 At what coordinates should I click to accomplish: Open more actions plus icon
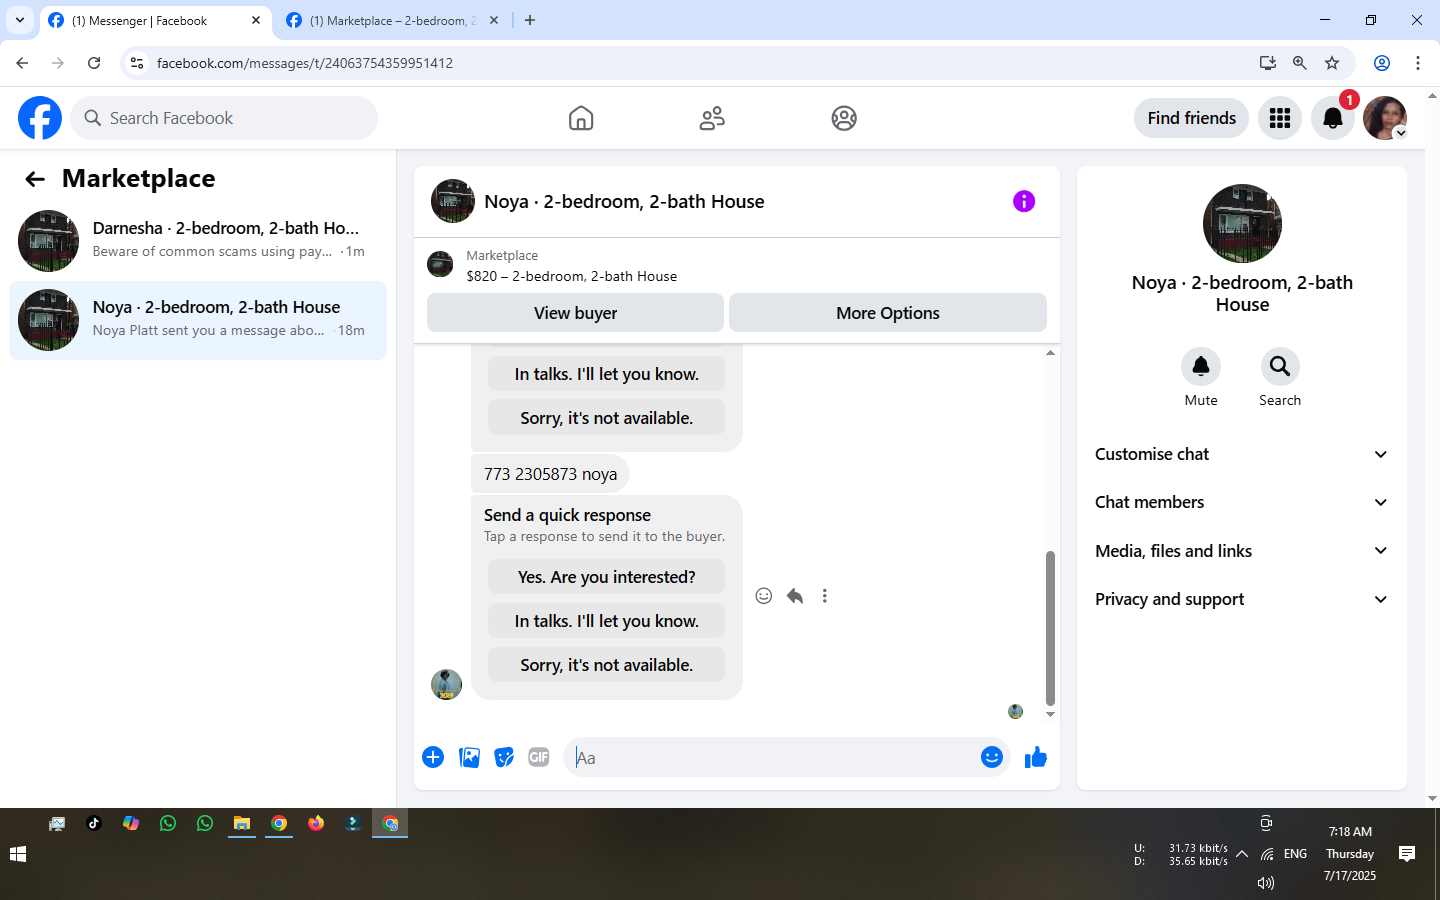click(x=433, y=757)
